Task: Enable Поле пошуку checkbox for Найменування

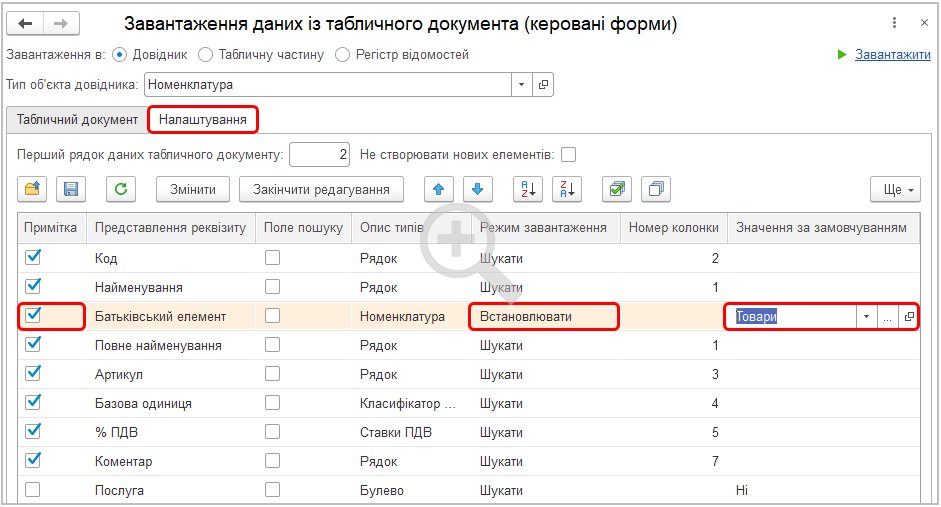Action: (272, 286)
